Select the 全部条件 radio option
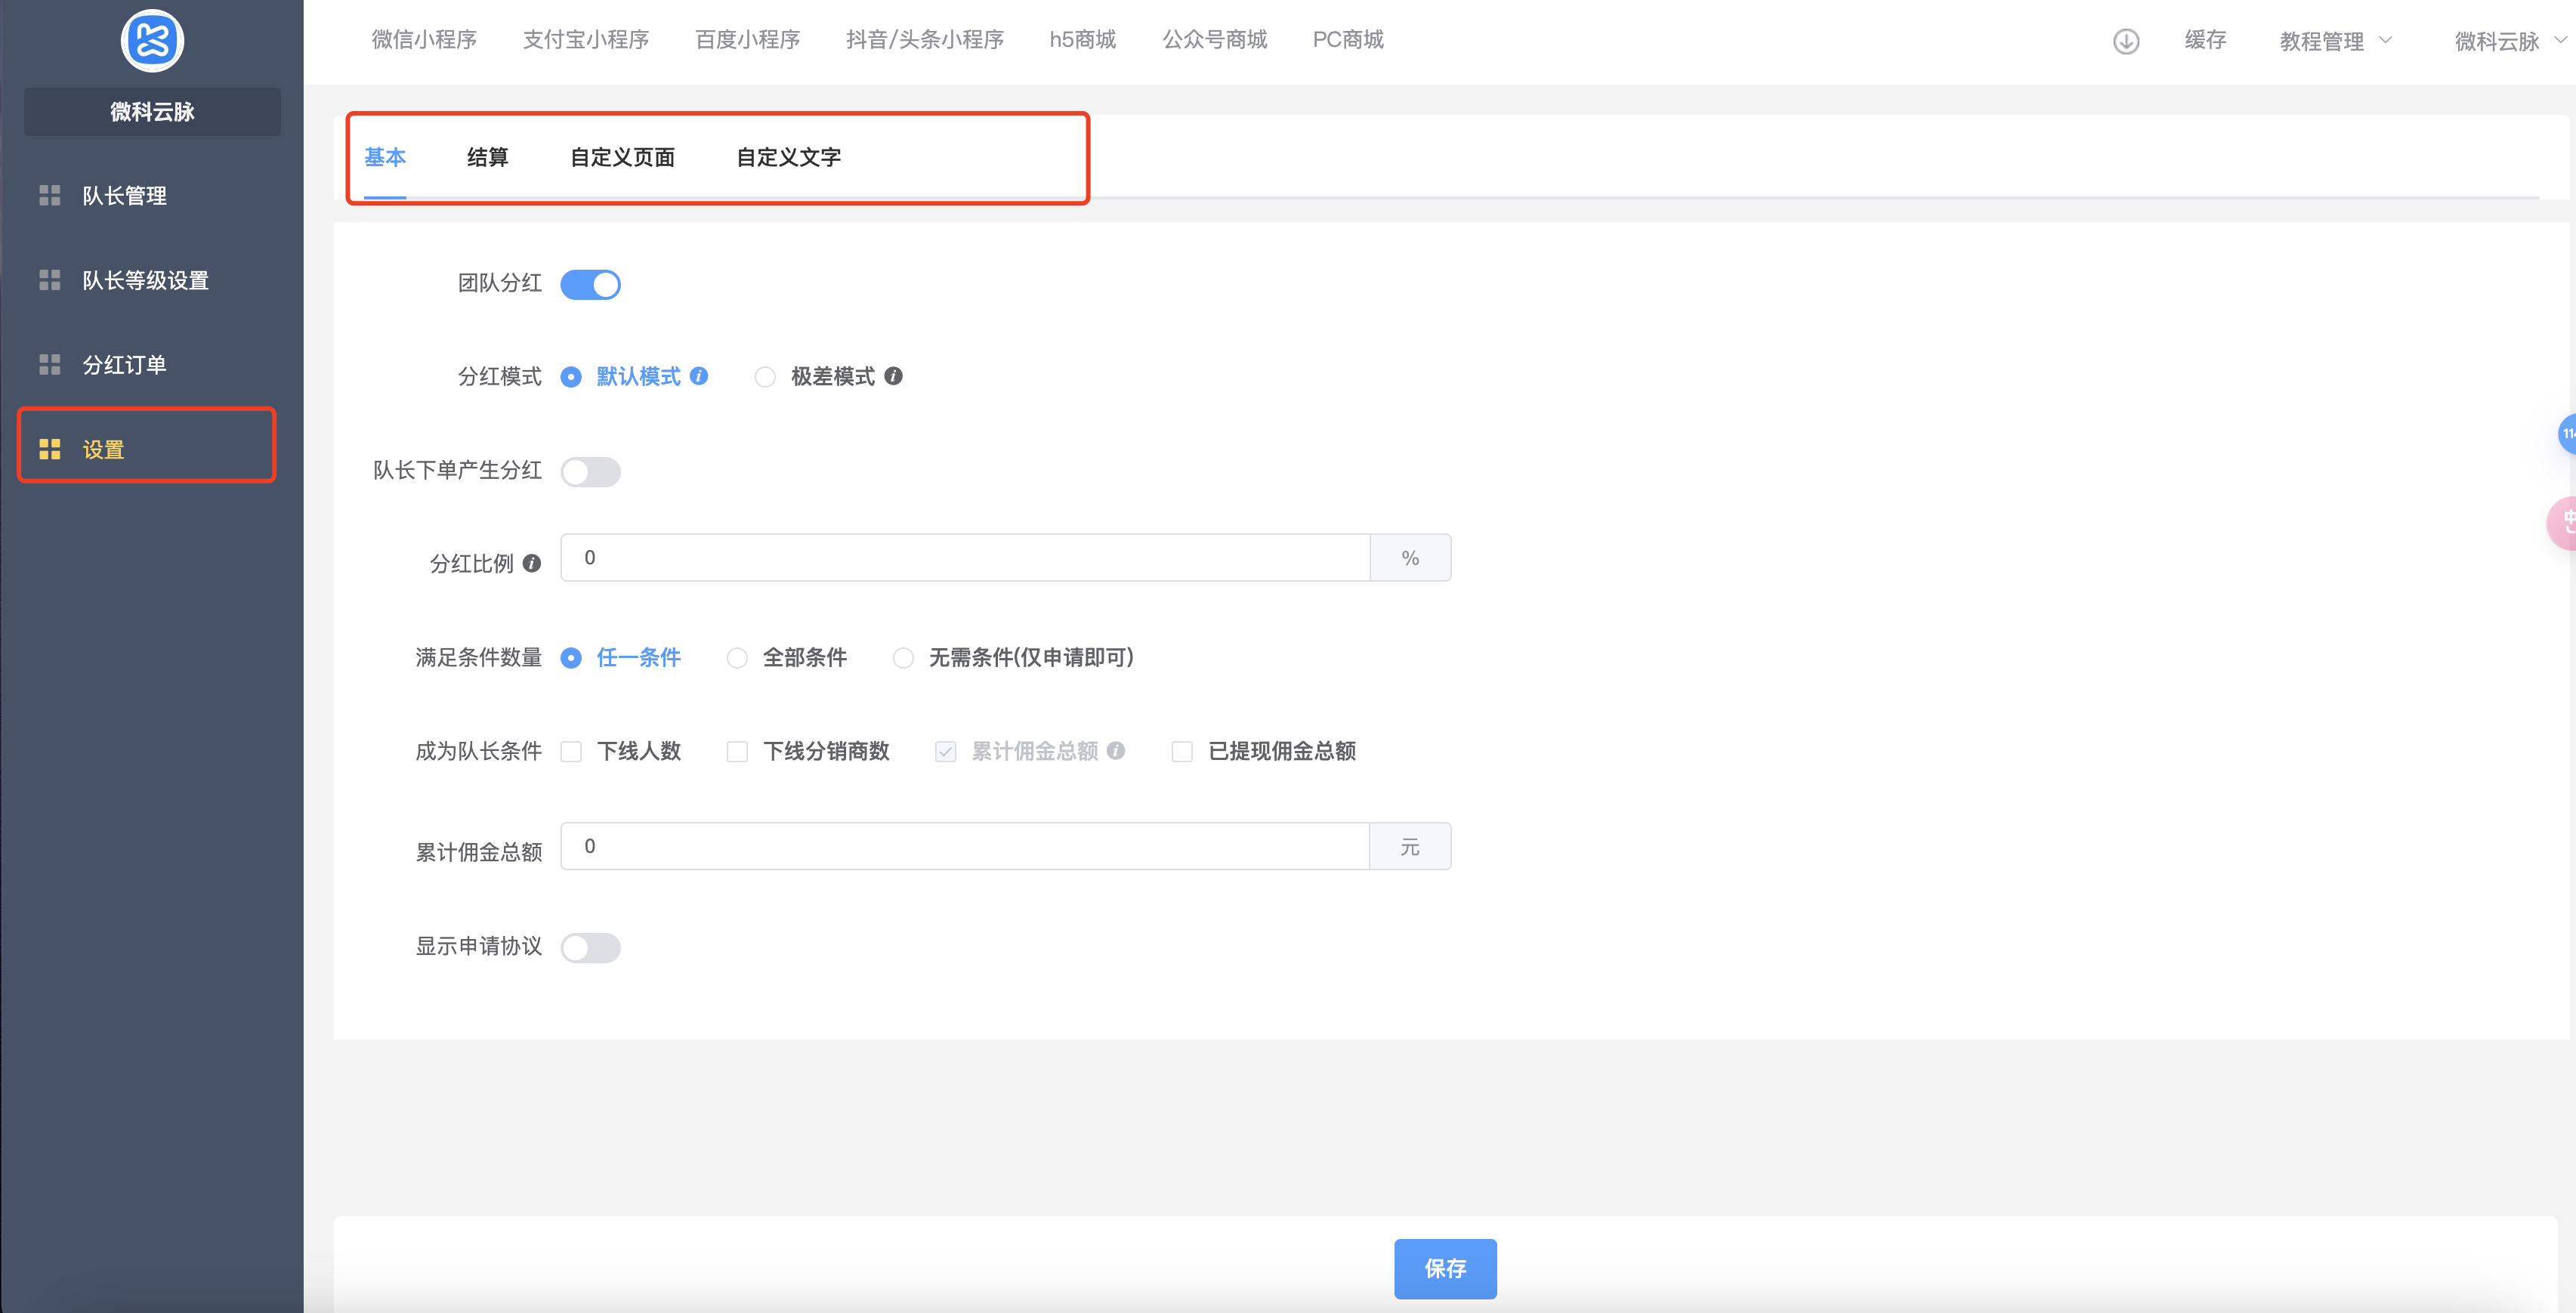 click(737, 658)
